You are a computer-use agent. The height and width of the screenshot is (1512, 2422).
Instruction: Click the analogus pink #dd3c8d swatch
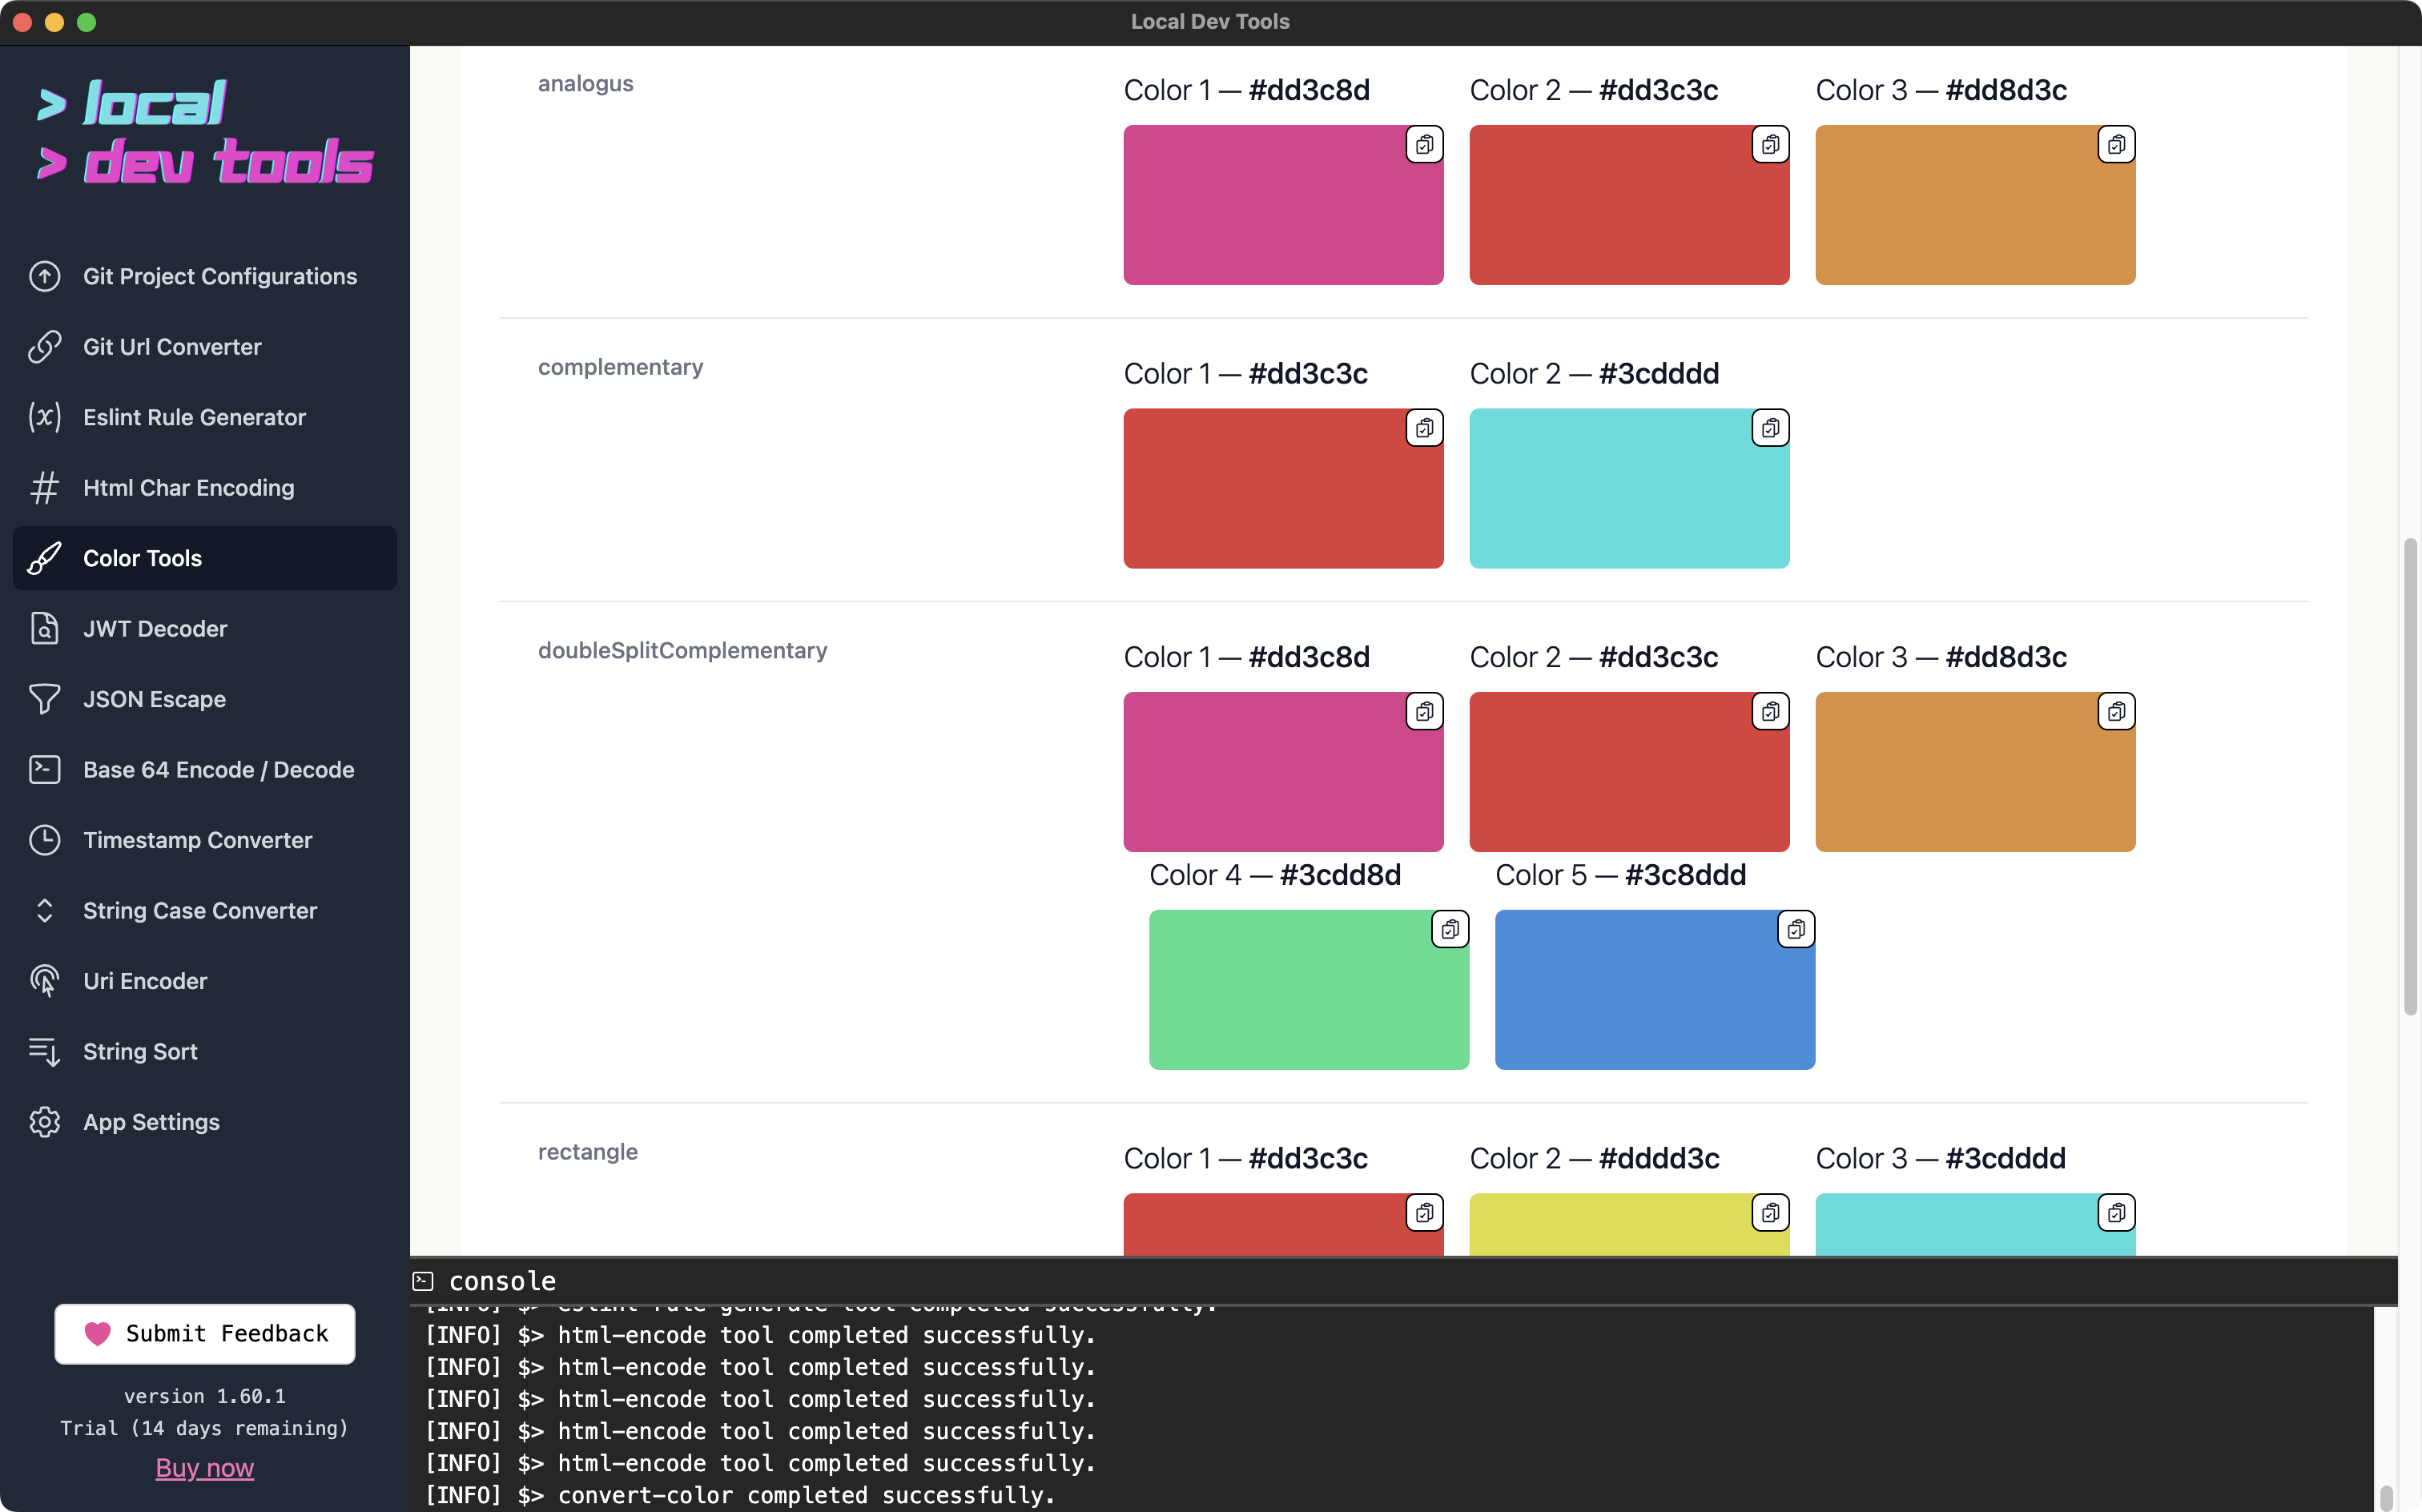click(x=1283, y=205)
